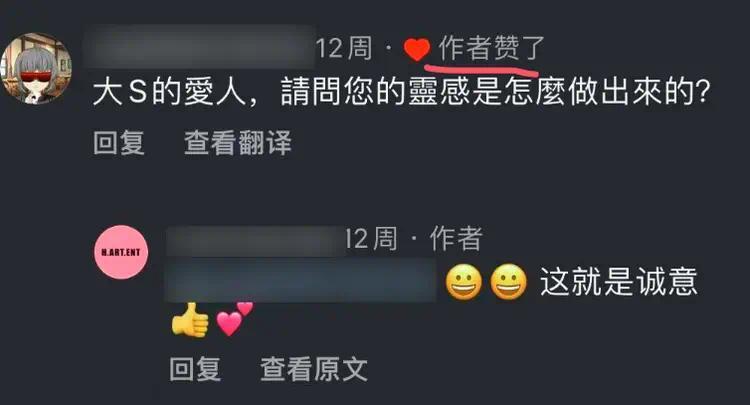Tap the second grinning emoji before 这就是诚意
750x405 pixels.
point(508,282)
